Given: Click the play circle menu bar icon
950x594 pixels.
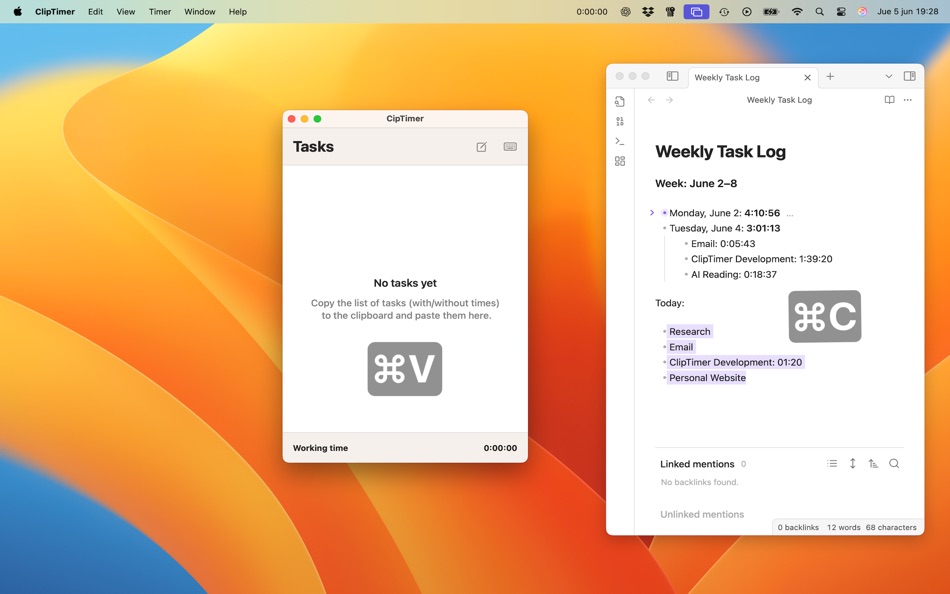Looking at the screenshot, I should [746, 12].
